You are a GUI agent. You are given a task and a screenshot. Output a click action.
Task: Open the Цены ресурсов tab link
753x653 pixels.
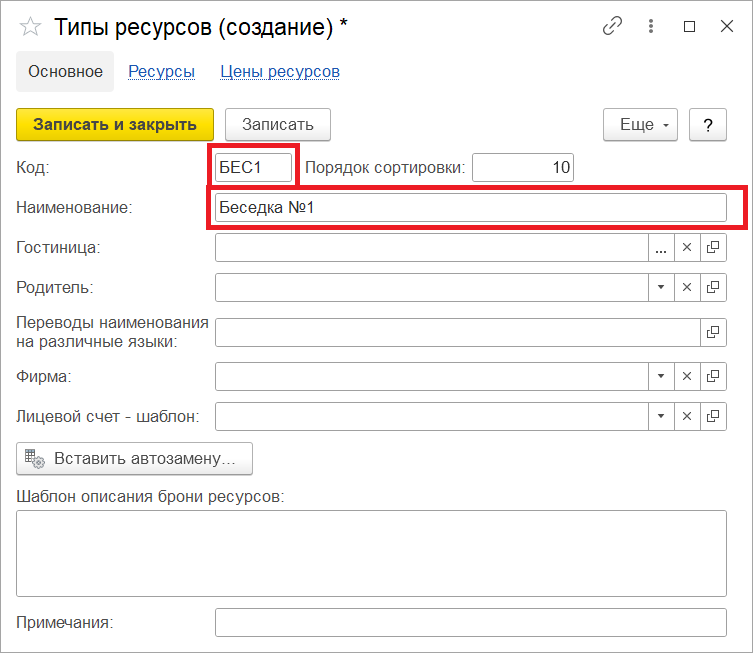tap(280, 72)
